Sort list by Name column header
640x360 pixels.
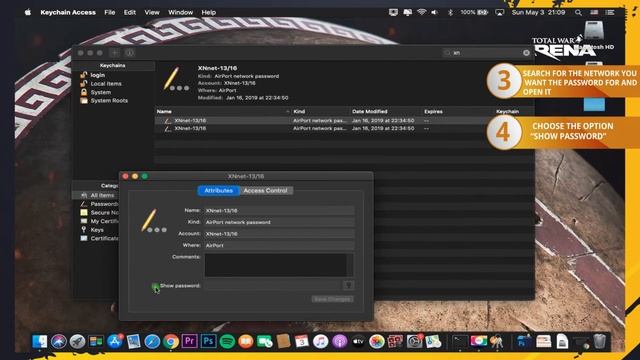click(x=164, y=111)
